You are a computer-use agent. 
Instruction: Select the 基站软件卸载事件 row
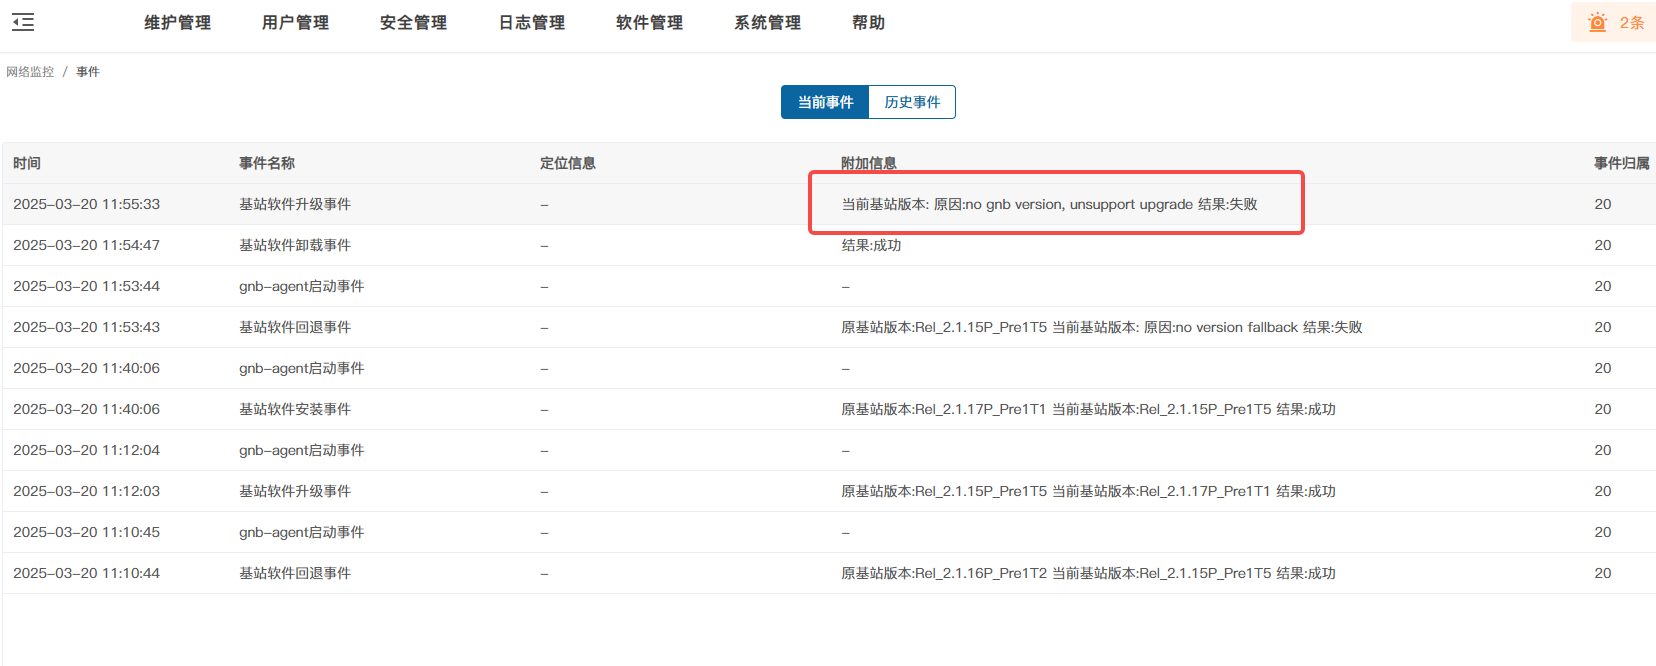click(x=294, y=245)
